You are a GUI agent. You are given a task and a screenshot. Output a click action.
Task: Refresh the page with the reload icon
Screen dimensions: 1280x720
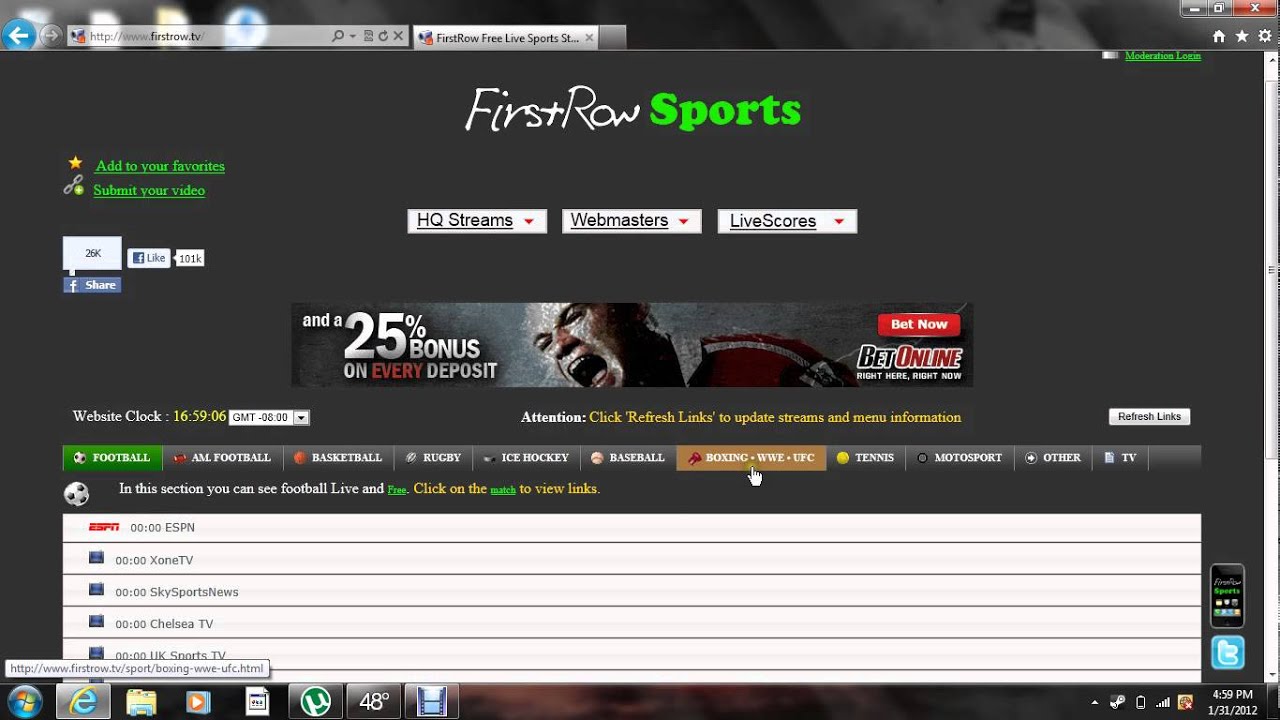(x=383, y=36)
